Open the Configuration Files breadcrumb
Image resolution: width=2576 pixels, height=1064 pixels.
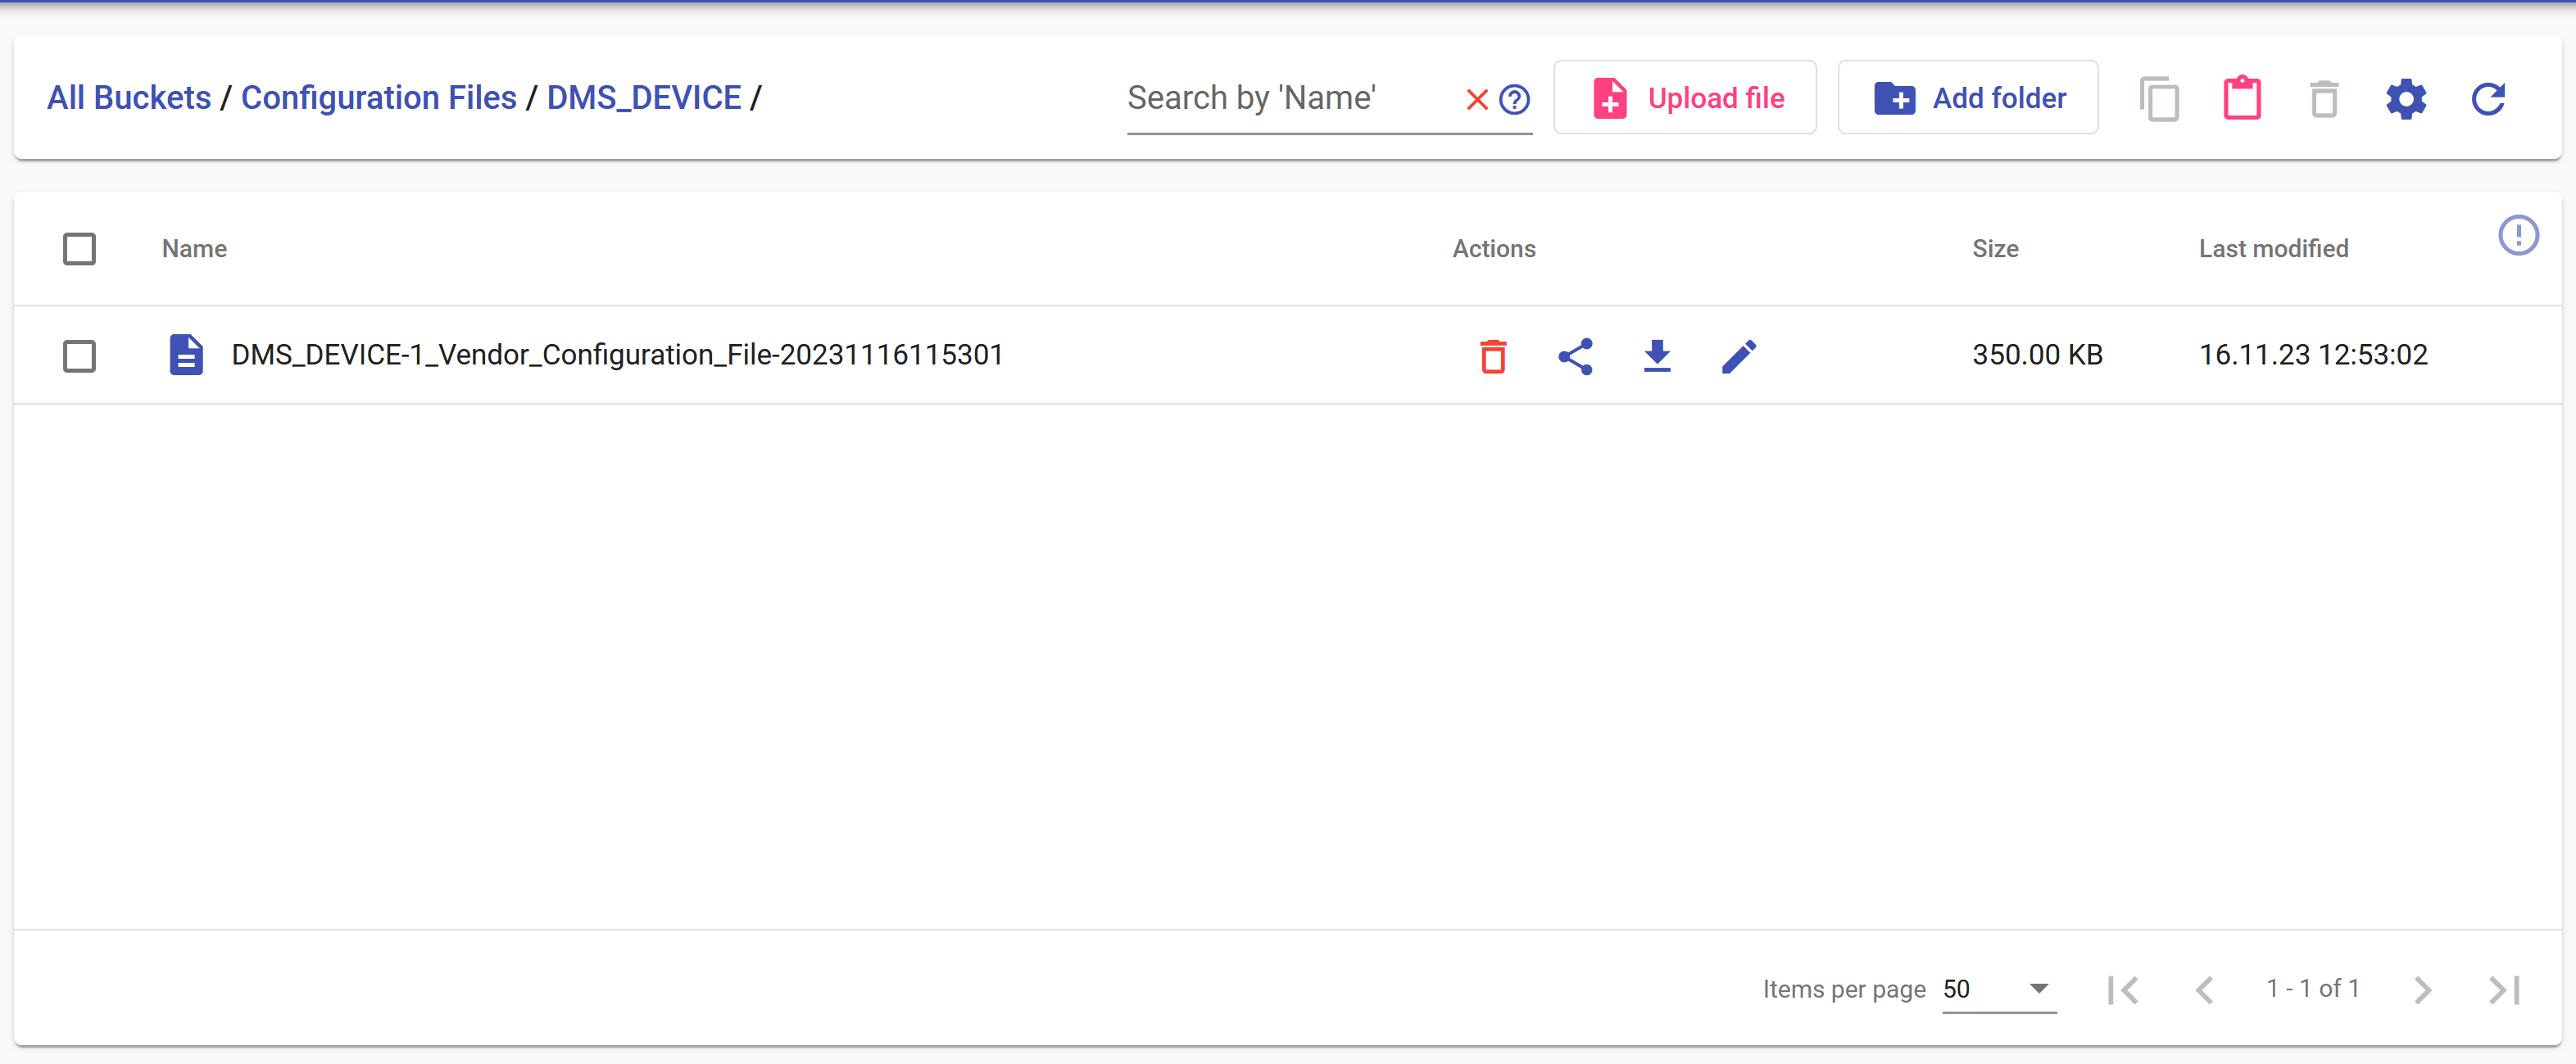tap(379, 97)
